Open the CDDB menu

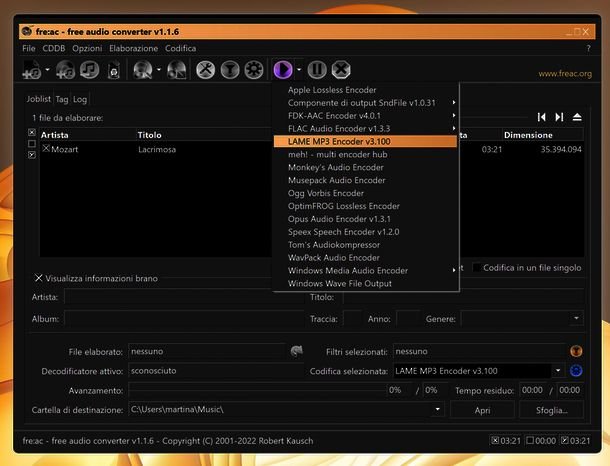coord(54,48)
